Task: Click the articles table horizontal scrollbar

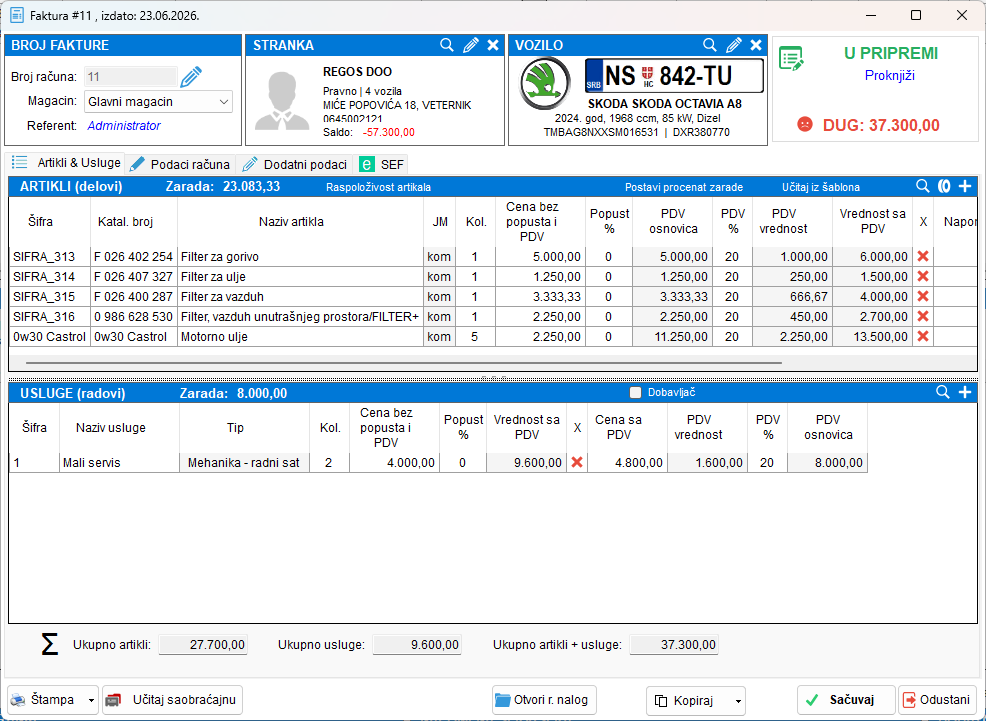Action: [x=404, y=363]
